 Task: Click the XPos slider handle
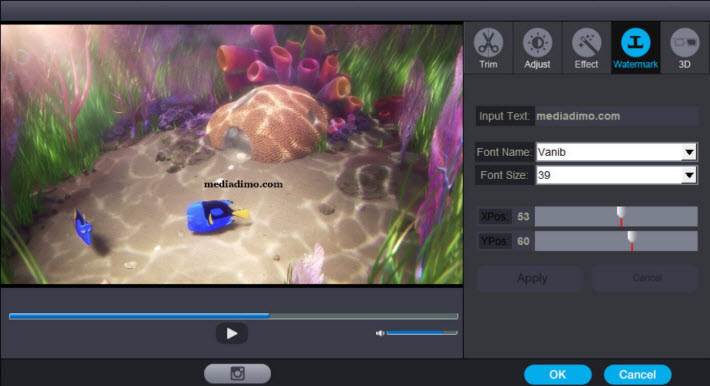pyautogui.click(x=621, y=216)
